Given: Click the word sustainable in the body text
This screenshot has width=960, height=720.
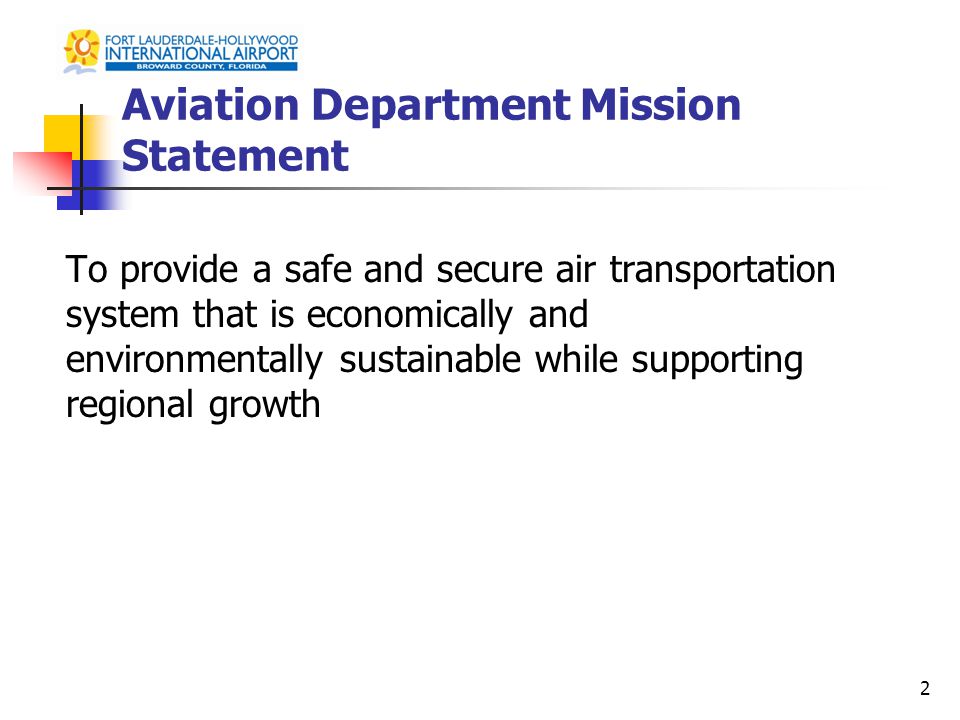Looking at the screenshot, I should pyautogui.click(x=430, y=359).
